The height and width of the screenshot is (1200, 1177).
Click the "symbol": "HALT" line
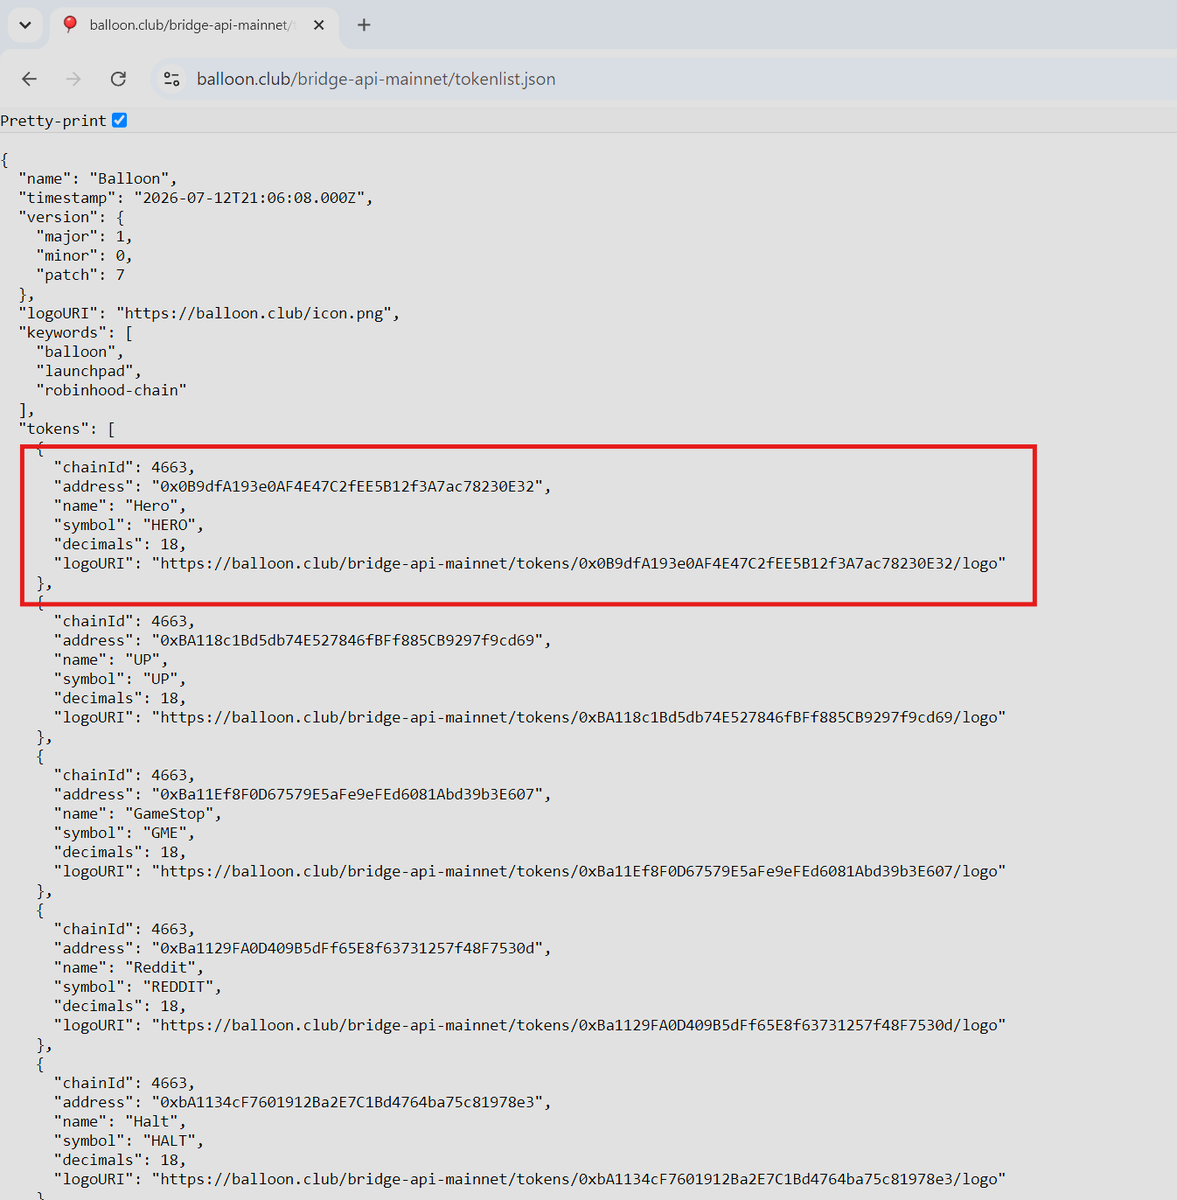click(128, 1141)
